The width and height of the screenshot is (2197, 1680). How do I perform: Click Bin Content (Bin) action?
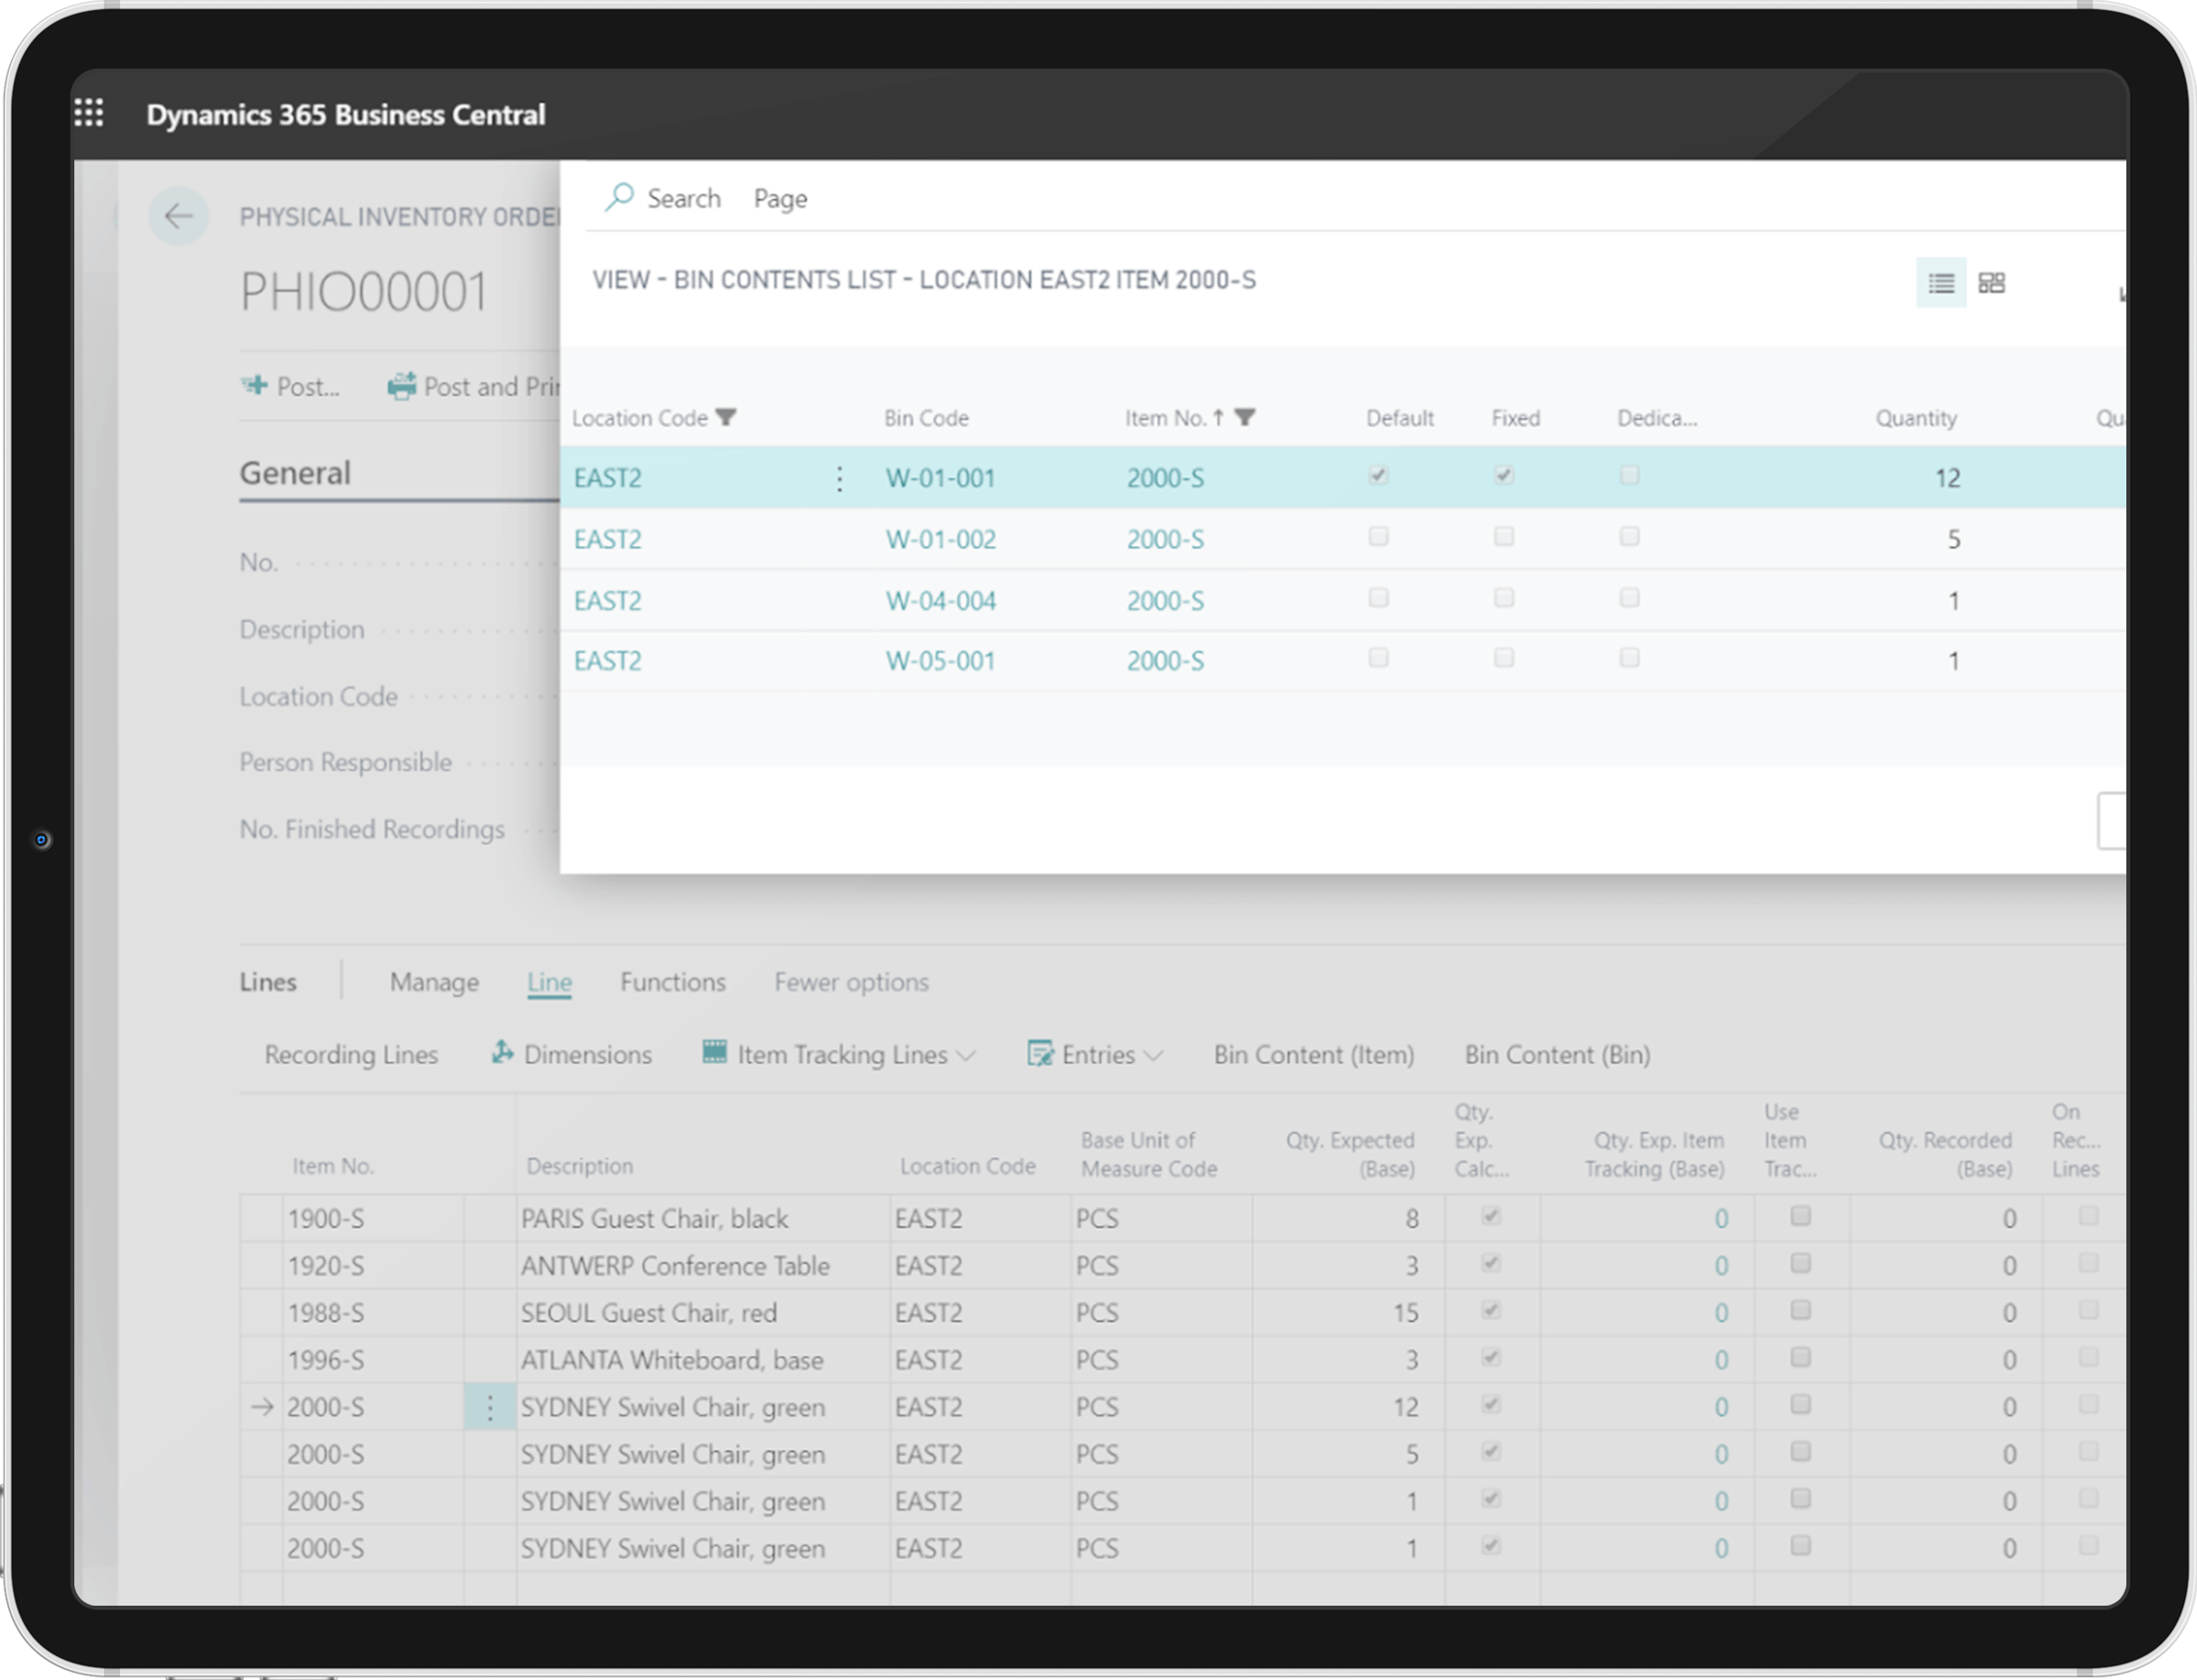pos(1557,1054)
